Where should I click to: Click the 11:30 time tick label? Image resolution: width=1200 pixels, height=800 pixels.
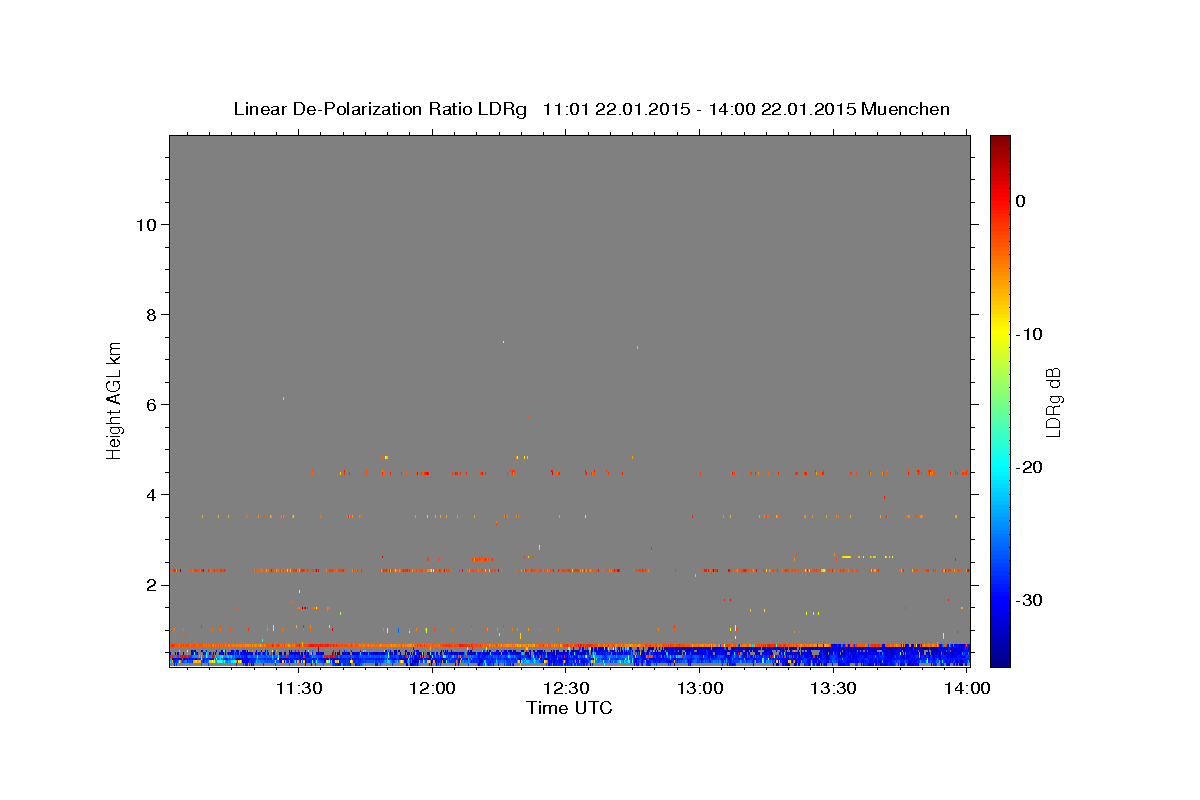(298, 688)
